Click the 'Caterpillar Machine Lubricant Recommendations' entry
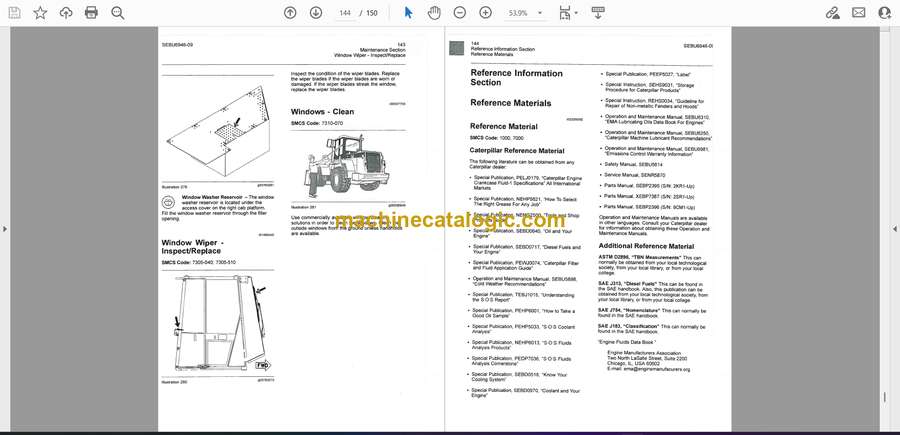 click(x=656, y=135)
